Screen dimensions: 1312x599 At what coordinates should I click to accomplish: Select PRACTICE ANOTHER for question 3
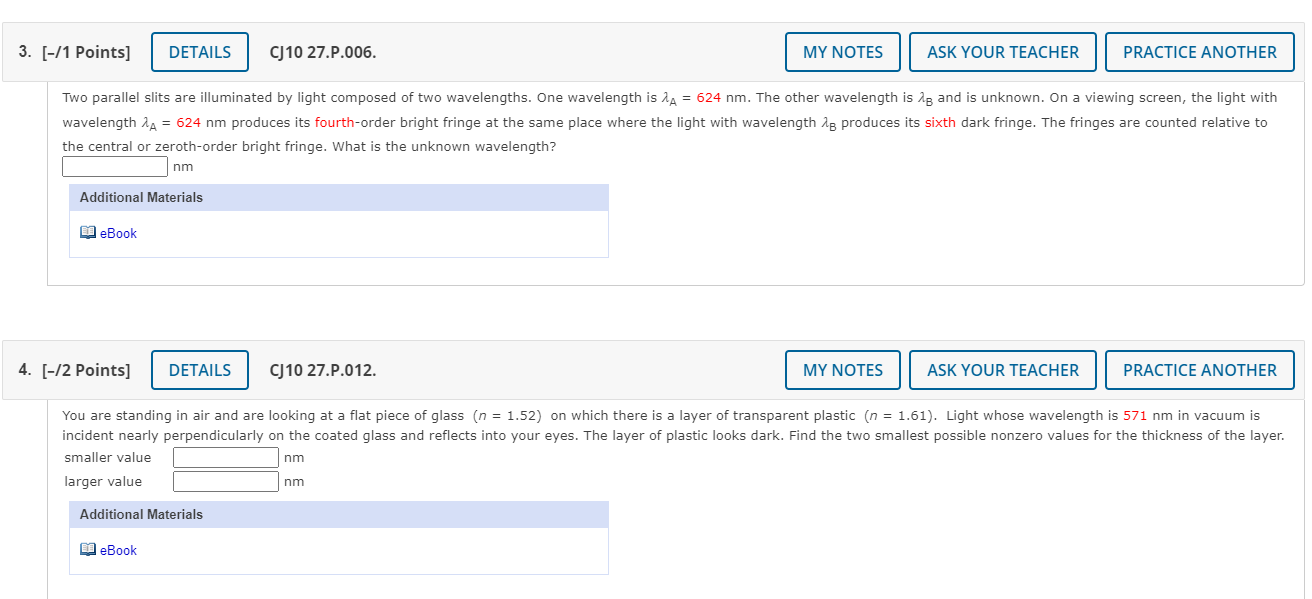(1199, 52)
